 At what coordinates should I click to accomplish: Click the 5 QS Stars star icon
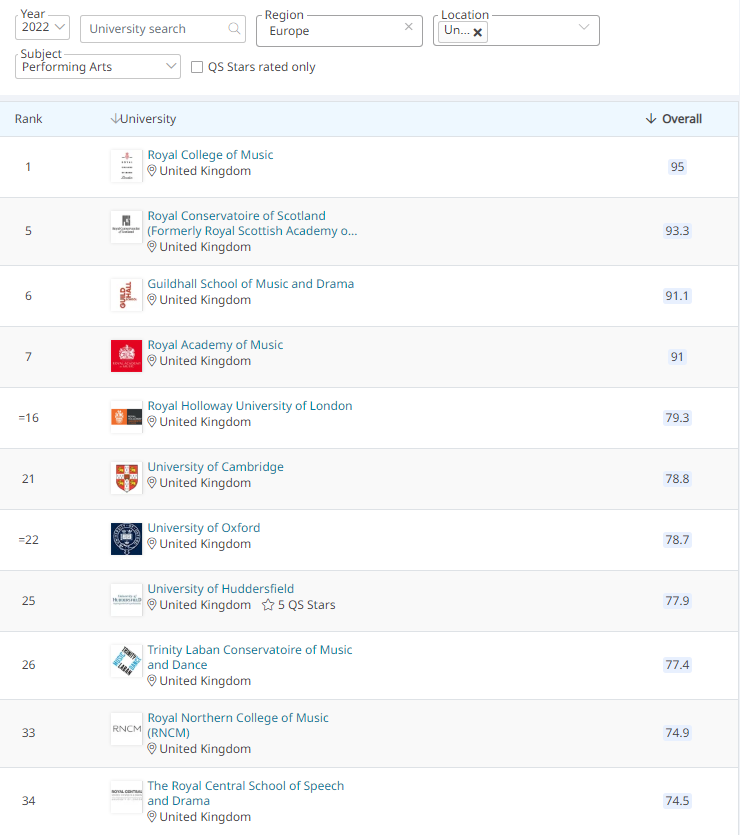(268, 605)
